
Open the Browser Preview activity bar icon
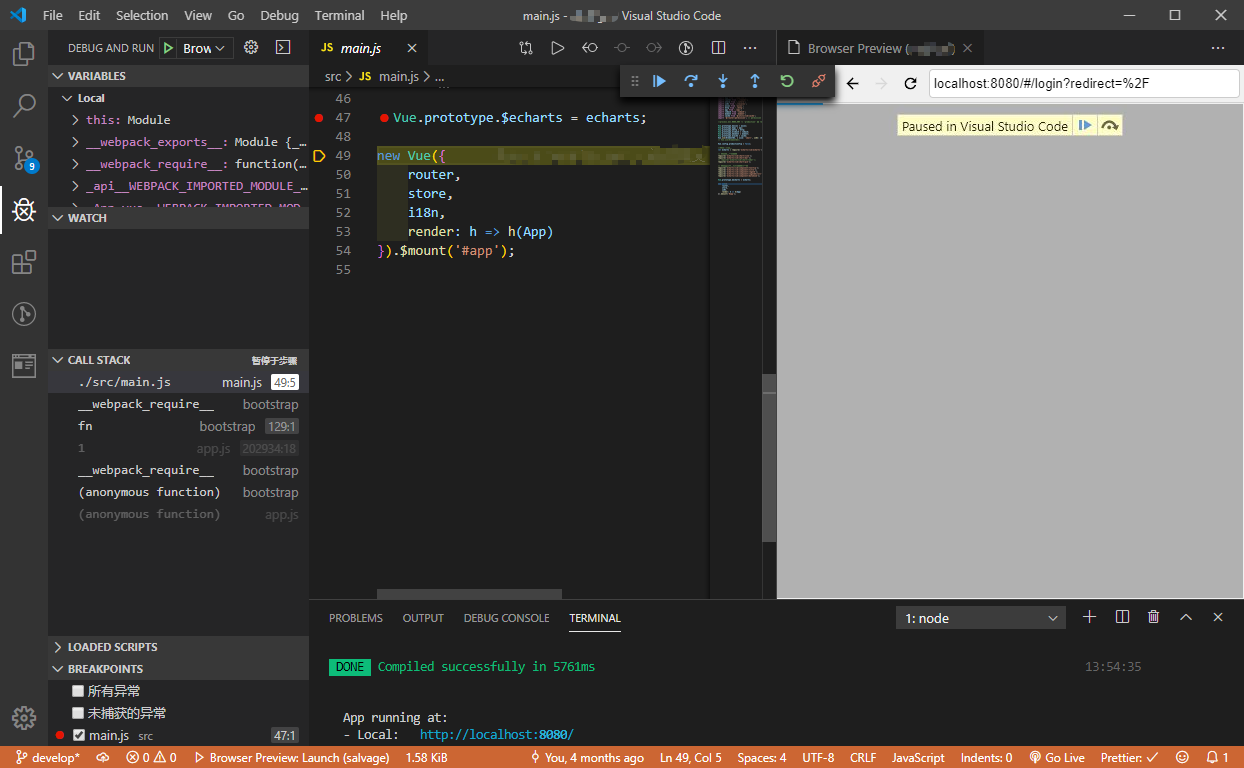coord(24,366)
